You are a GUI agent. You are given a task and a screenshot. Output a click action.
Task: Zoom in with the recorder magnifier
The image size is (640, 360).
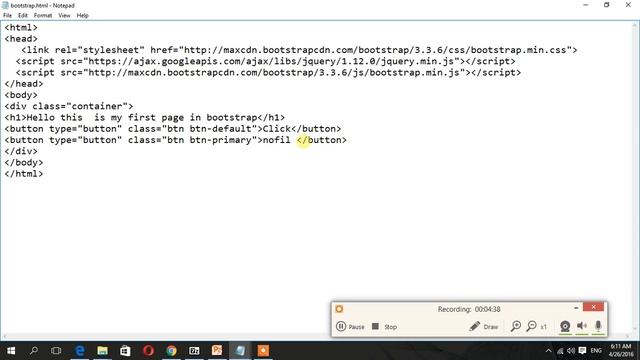(516, 326)
